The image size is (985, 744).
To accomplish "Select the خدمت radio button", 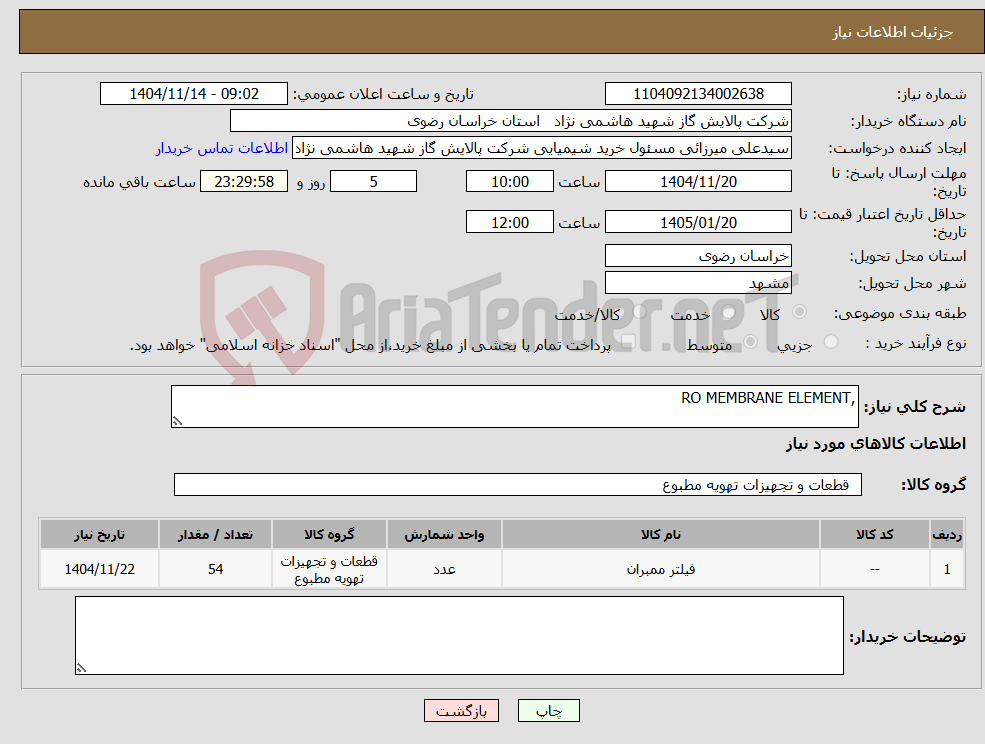I will click(728, 312).
